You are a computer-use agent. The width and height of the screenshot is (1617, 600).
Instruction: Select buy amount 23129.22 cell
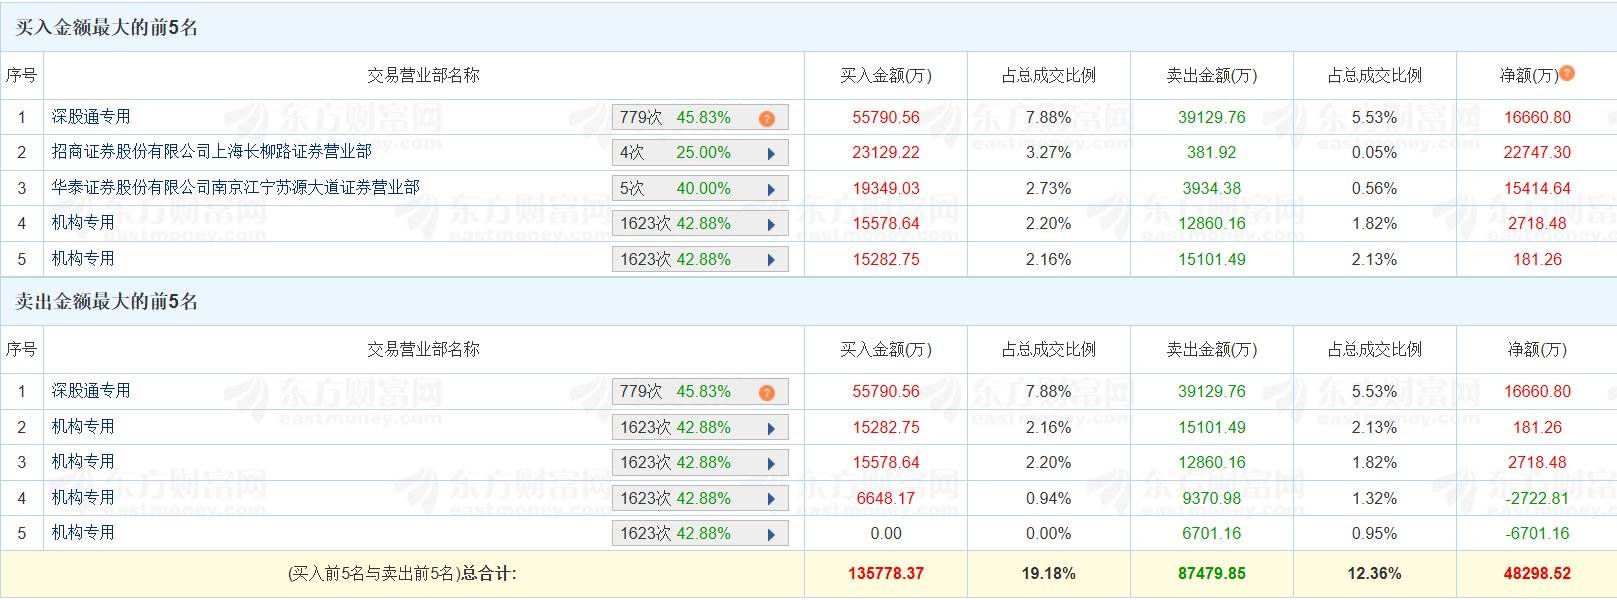[x=886, y=153]
